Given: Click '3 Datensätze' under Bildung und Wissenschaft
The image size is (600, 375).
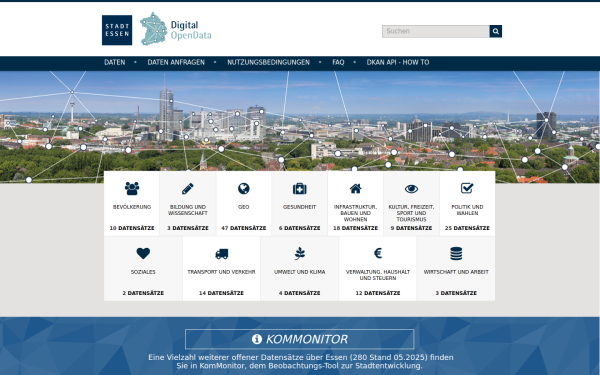Looking at the screenshot, I should coord(188,228).
